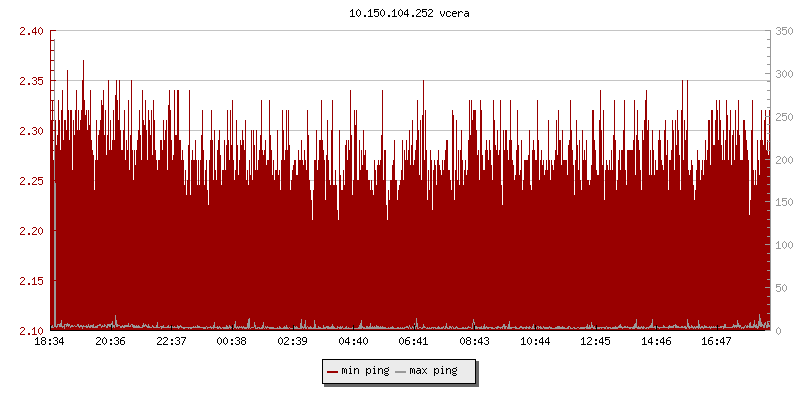This screenshot has width=800, height=400.
Task: Click the 50 right axis value
Action: click(x=780, y=288)
